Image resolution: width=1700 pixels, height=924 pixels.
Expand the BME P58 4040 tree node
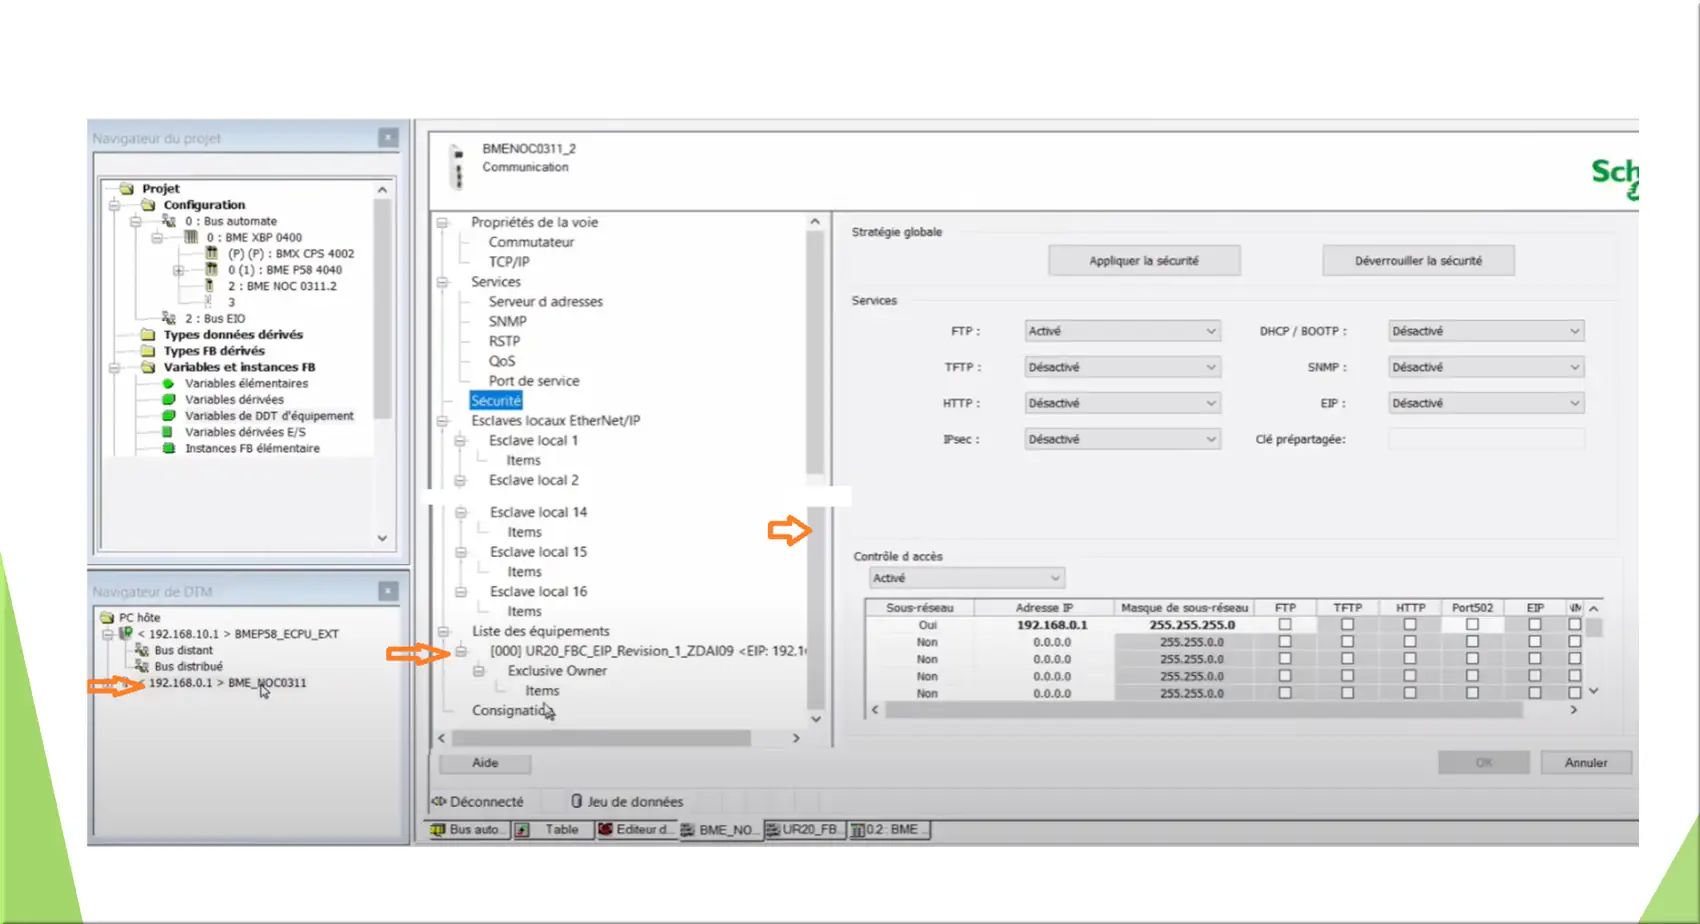(178, 270)
